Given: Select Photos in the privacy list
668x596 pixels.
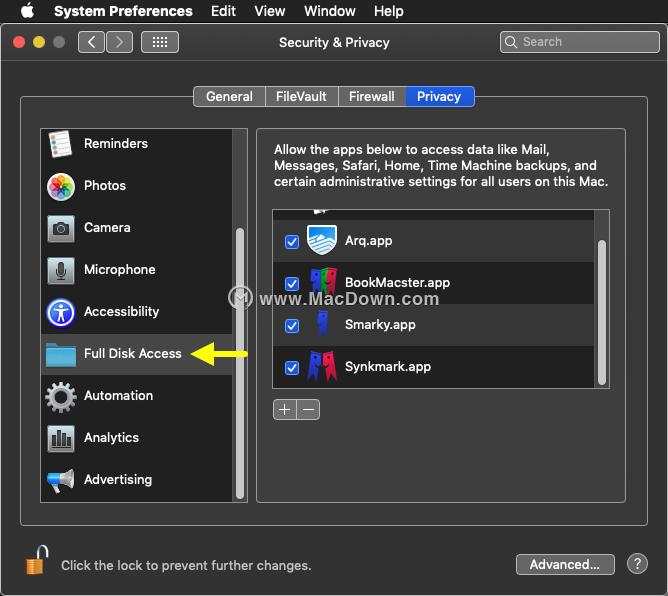Looking at the screenshot, I should 105,186.
